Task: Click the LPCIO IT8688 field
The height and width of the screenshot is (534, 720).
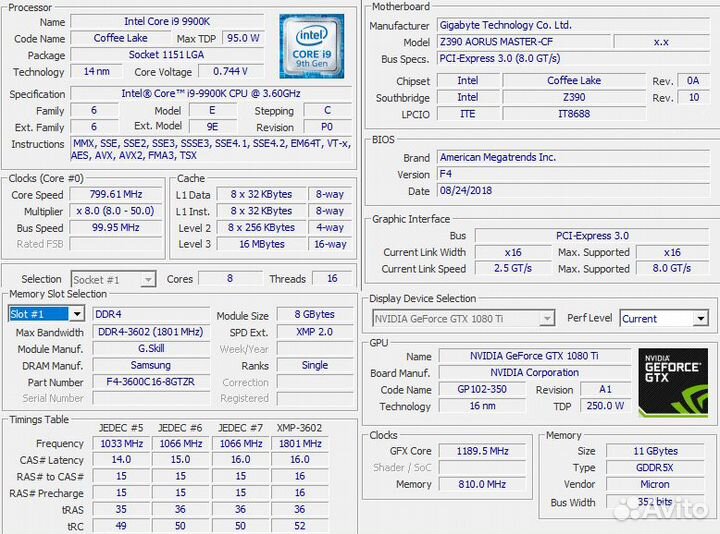Action: [574, 113]
